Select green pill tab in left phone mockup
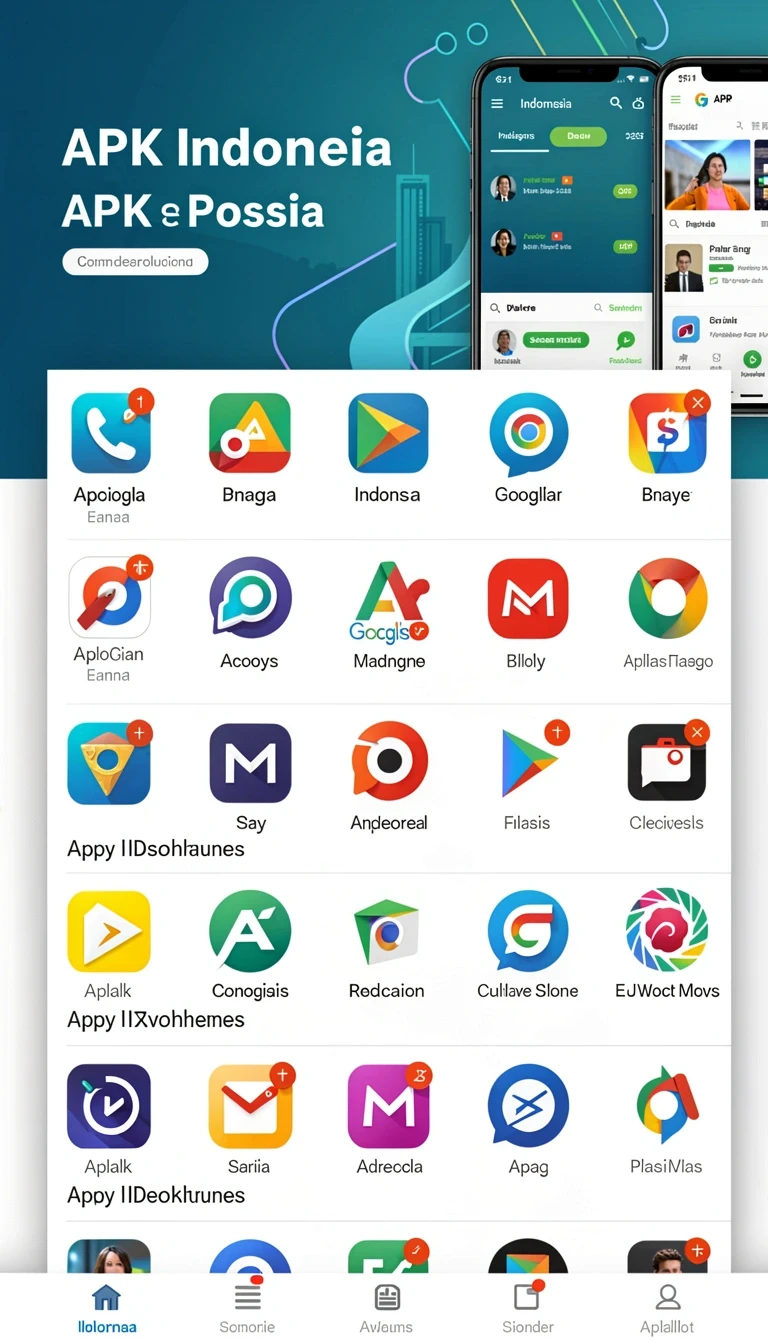This screenshot has width=768, height=1344. (578, 136)
